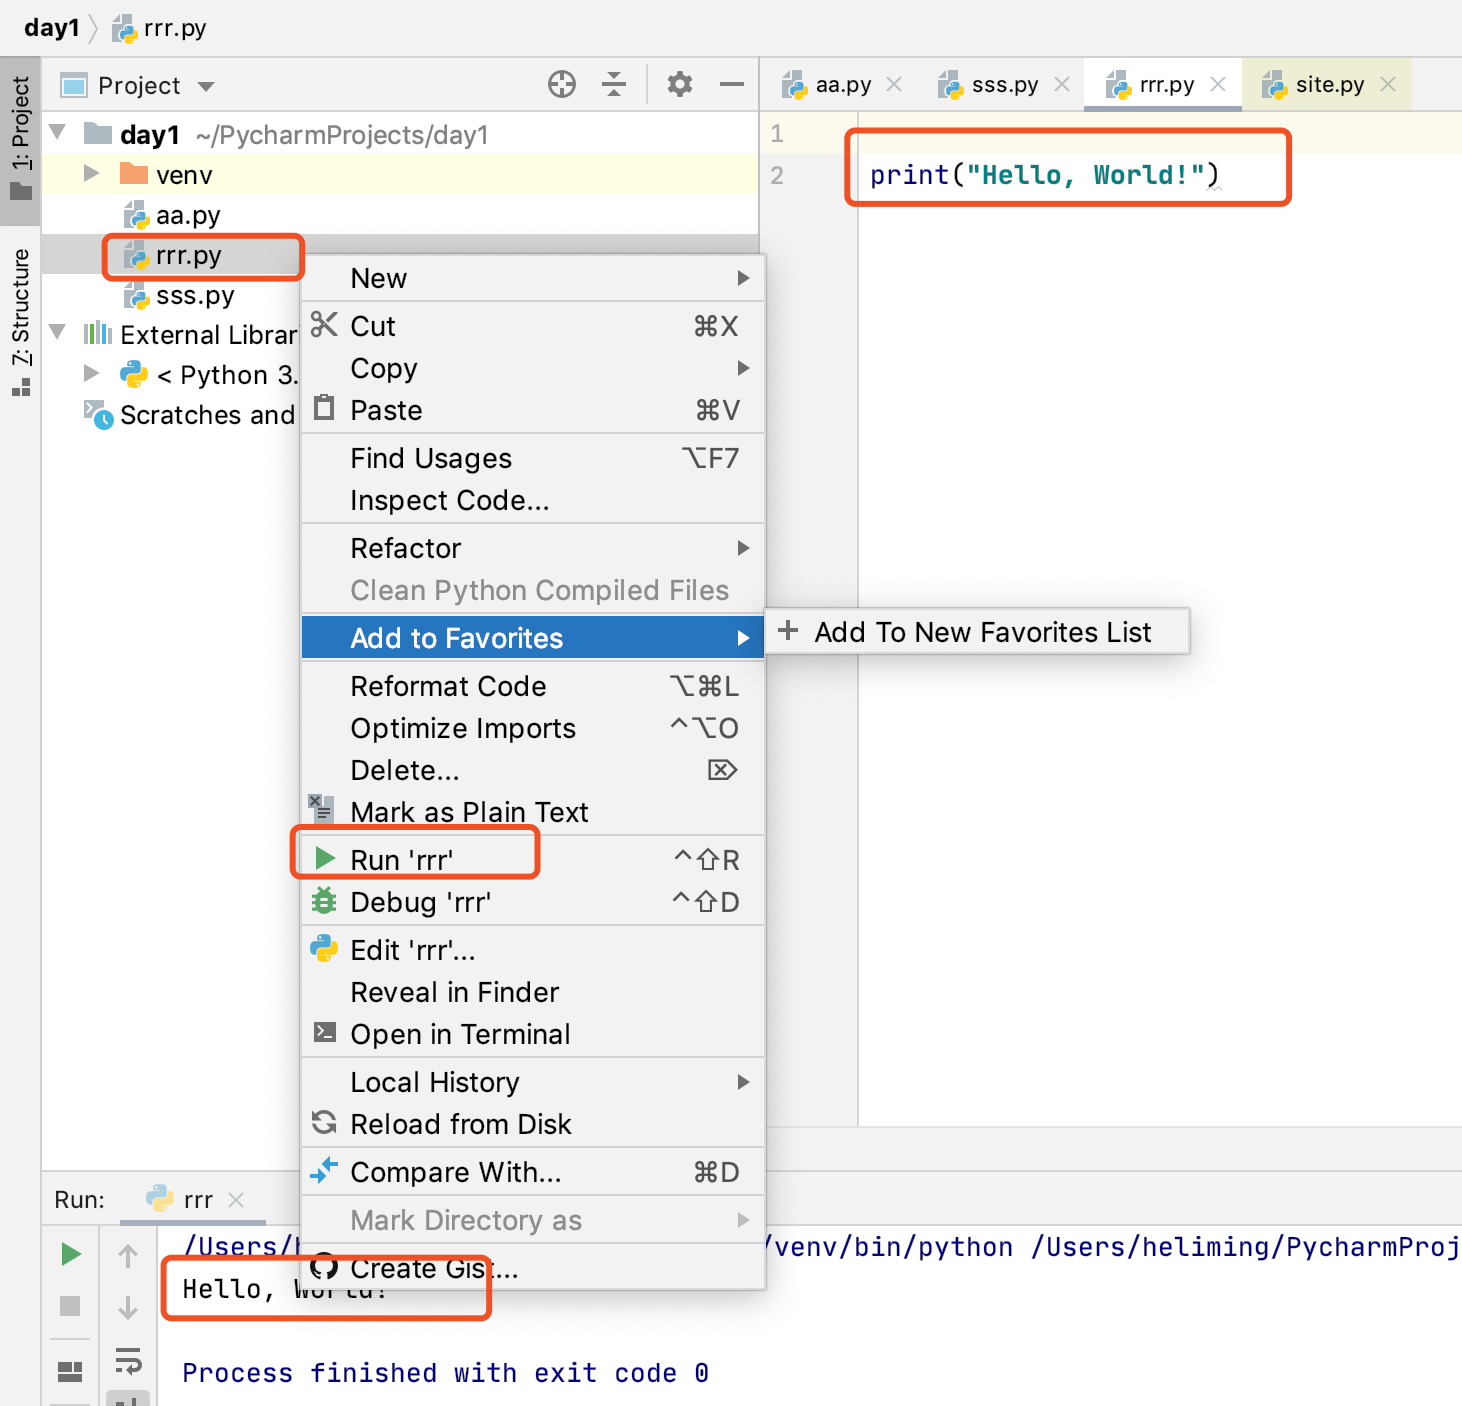Click the restore layout icon in Run panel

pos(70,1371)
